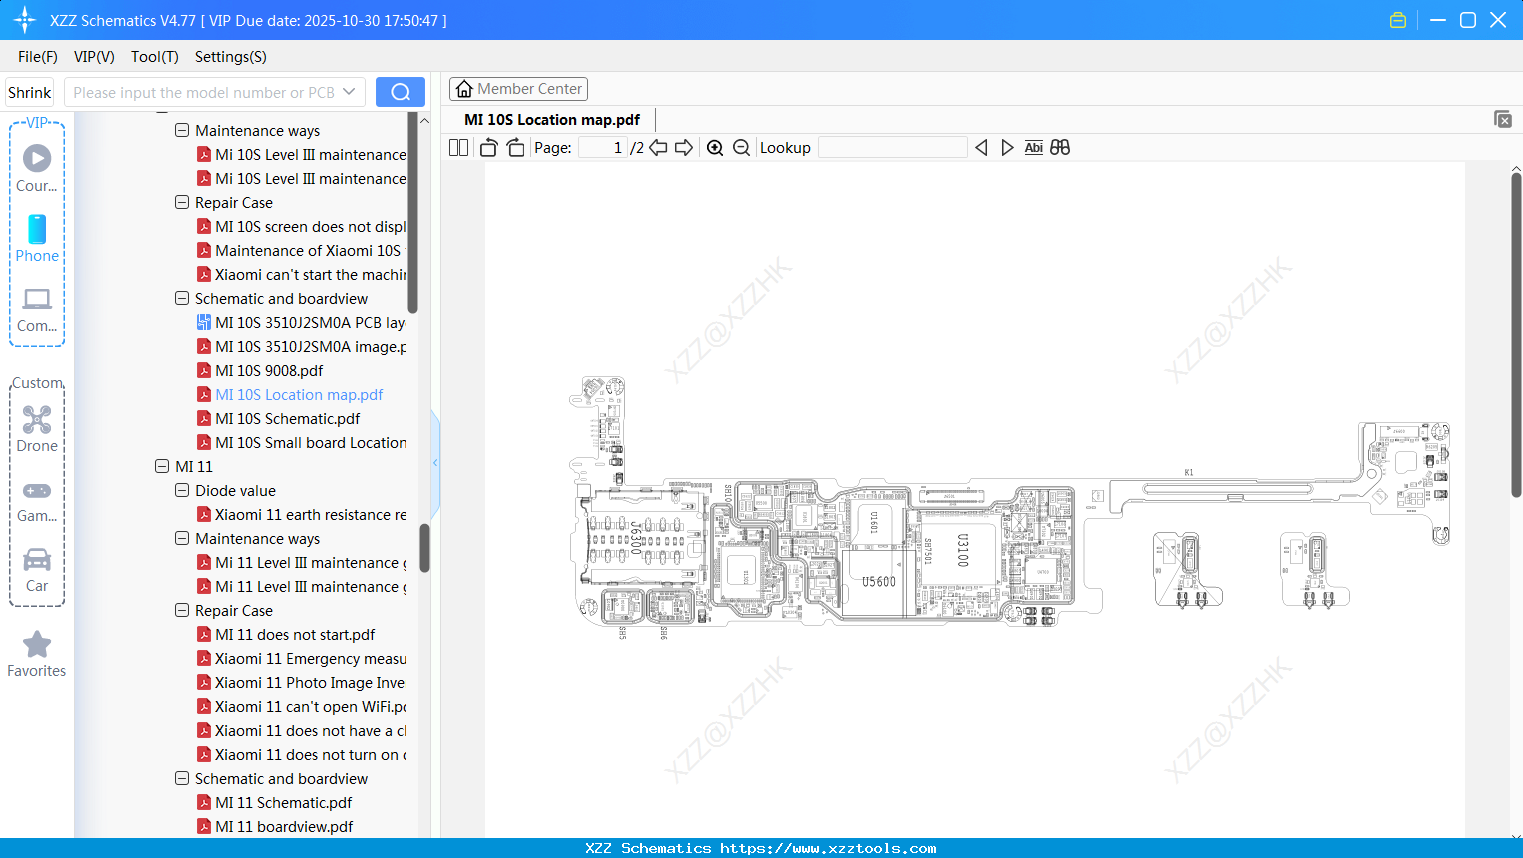Open the Settings menu
This screenshot has height=858, width=1523.
click(x=230, y=57)
